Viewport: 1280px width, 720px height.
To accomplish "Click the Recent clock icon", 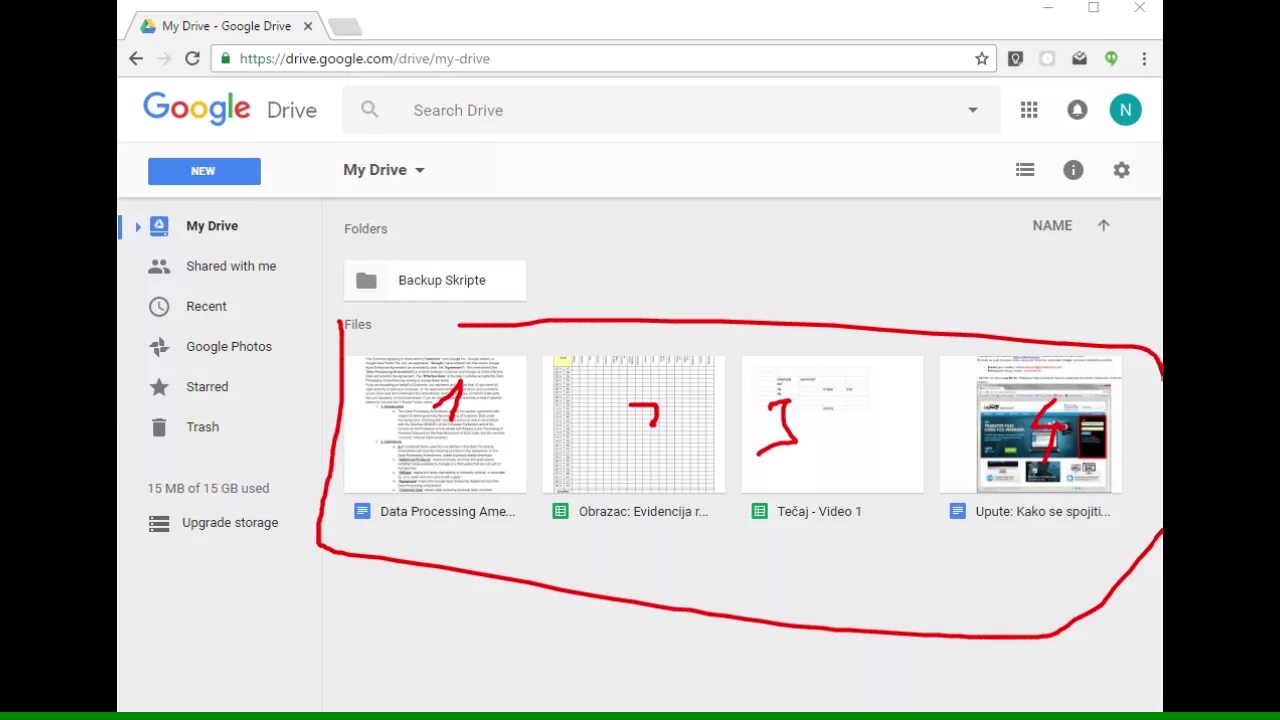I will 159,307.
